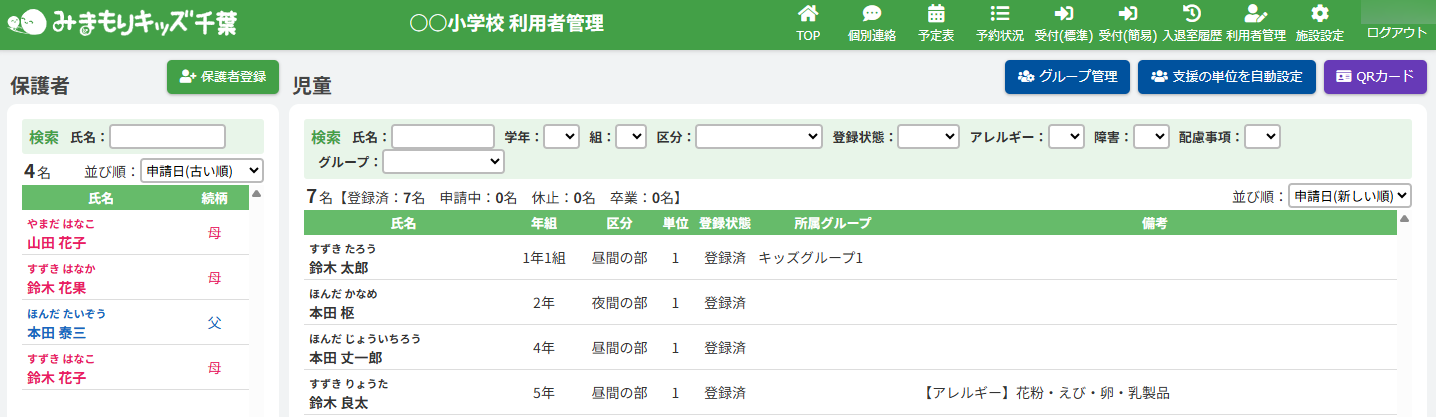Open the 区分 filter dropdown
This screenshot has width=1436, height=417.
[758, 136]
